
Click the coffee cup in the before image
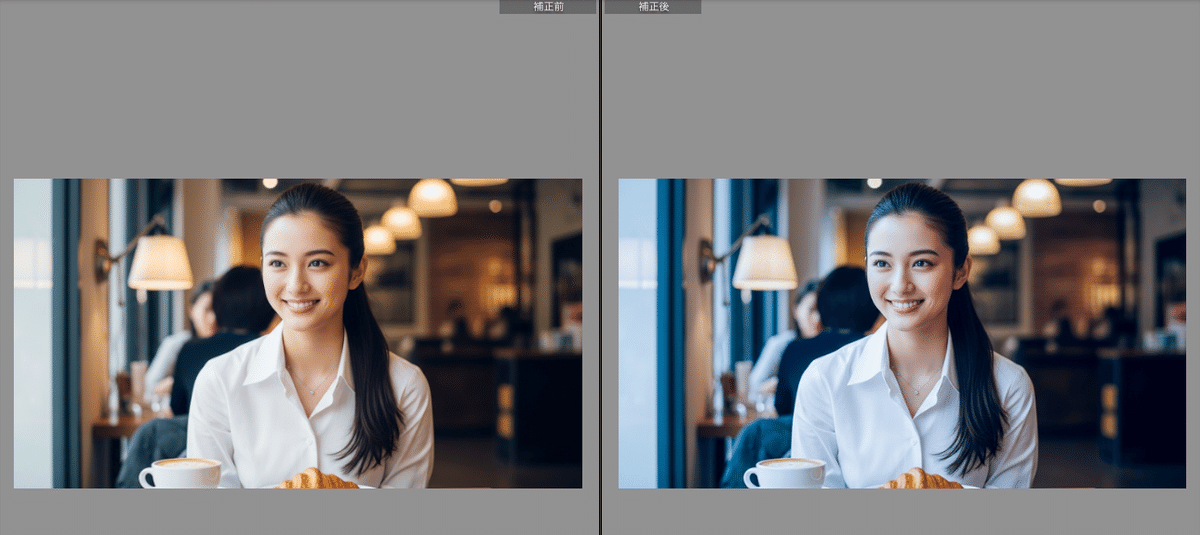tap(180, 473)
